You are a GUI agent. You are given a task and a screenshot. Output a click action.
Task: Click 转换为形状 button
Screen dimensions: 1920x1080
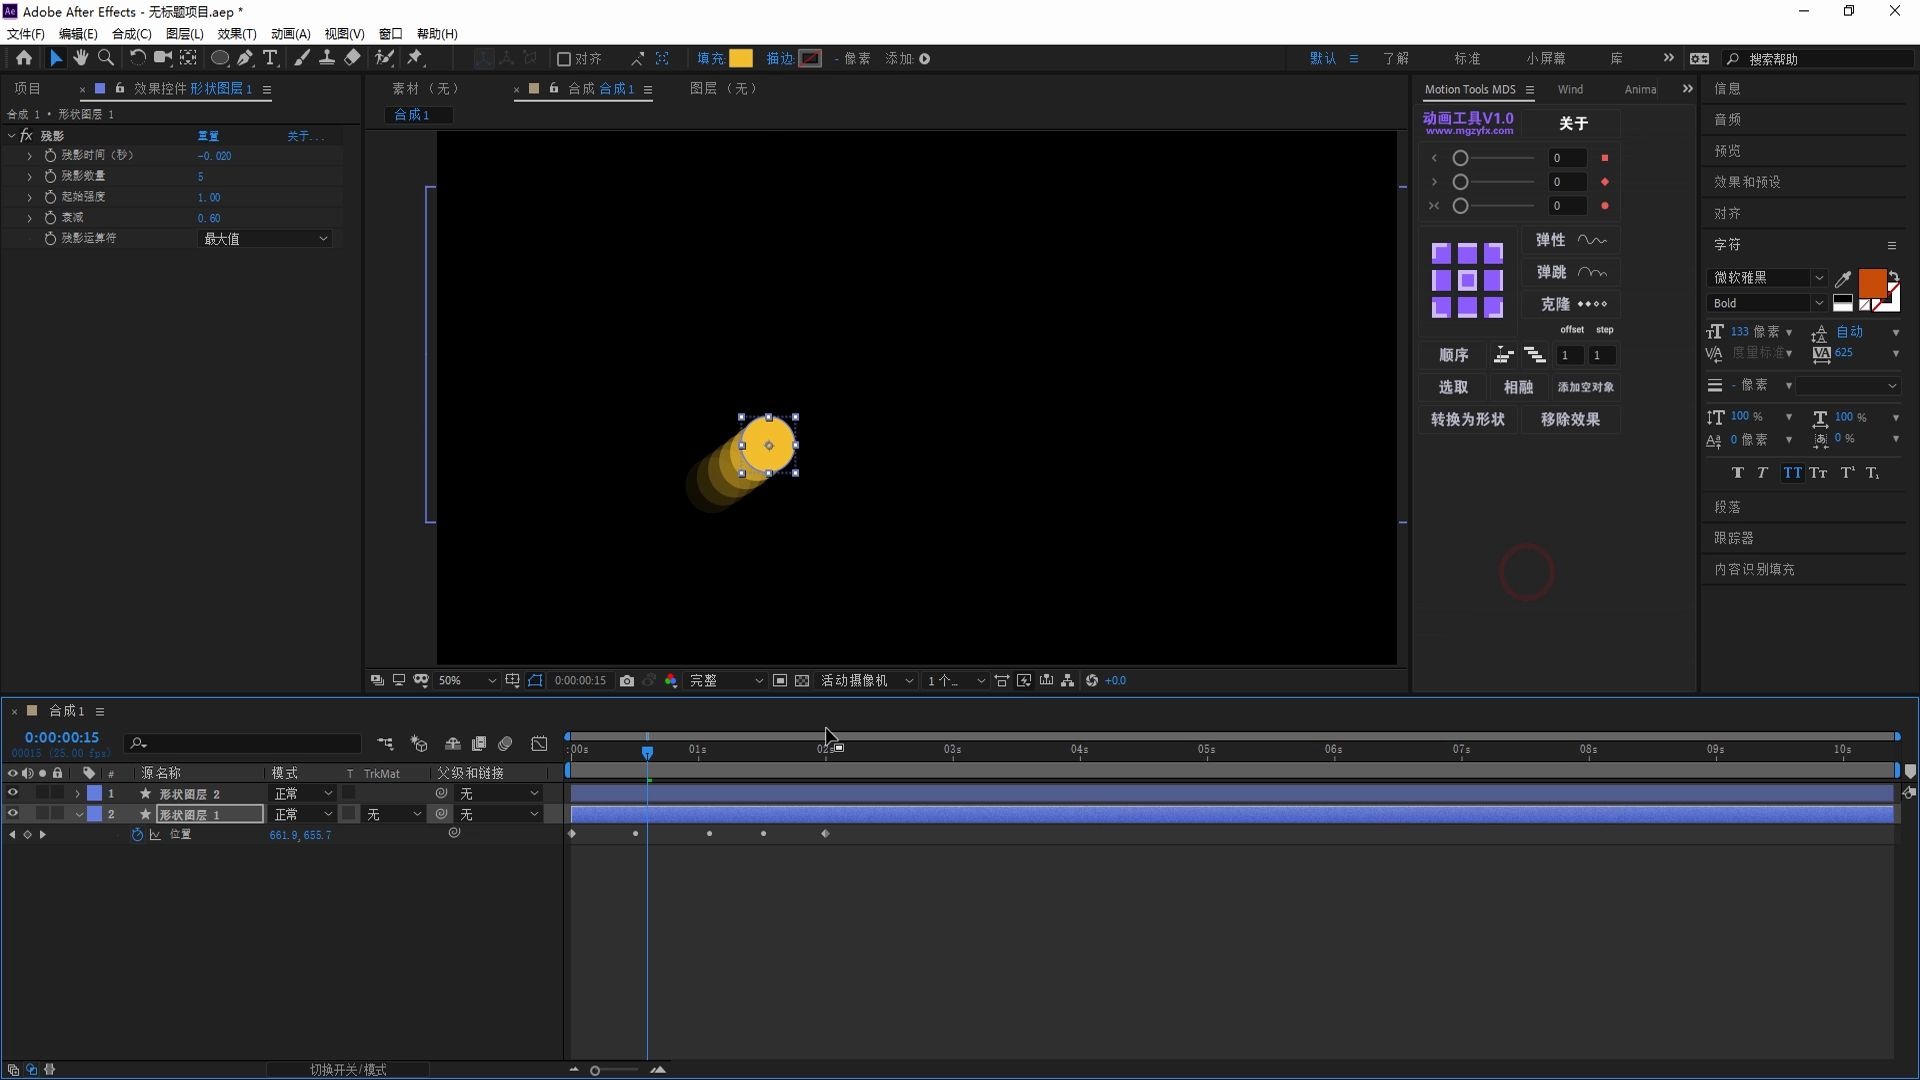(x=1467, y=420)
